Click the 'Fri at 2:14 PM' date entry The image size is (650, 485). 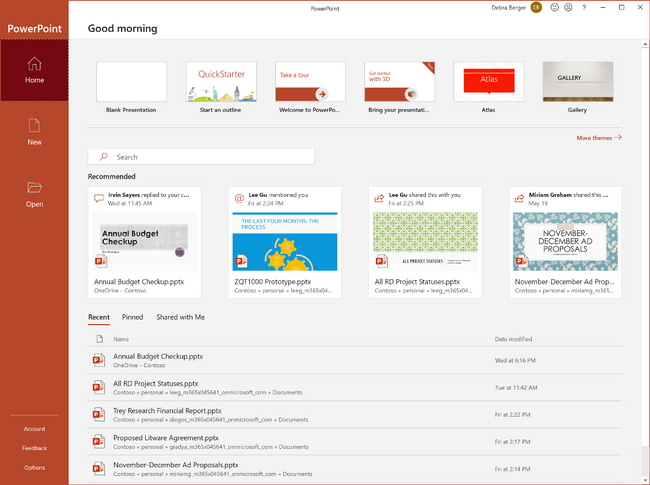(x=512, y=469)
